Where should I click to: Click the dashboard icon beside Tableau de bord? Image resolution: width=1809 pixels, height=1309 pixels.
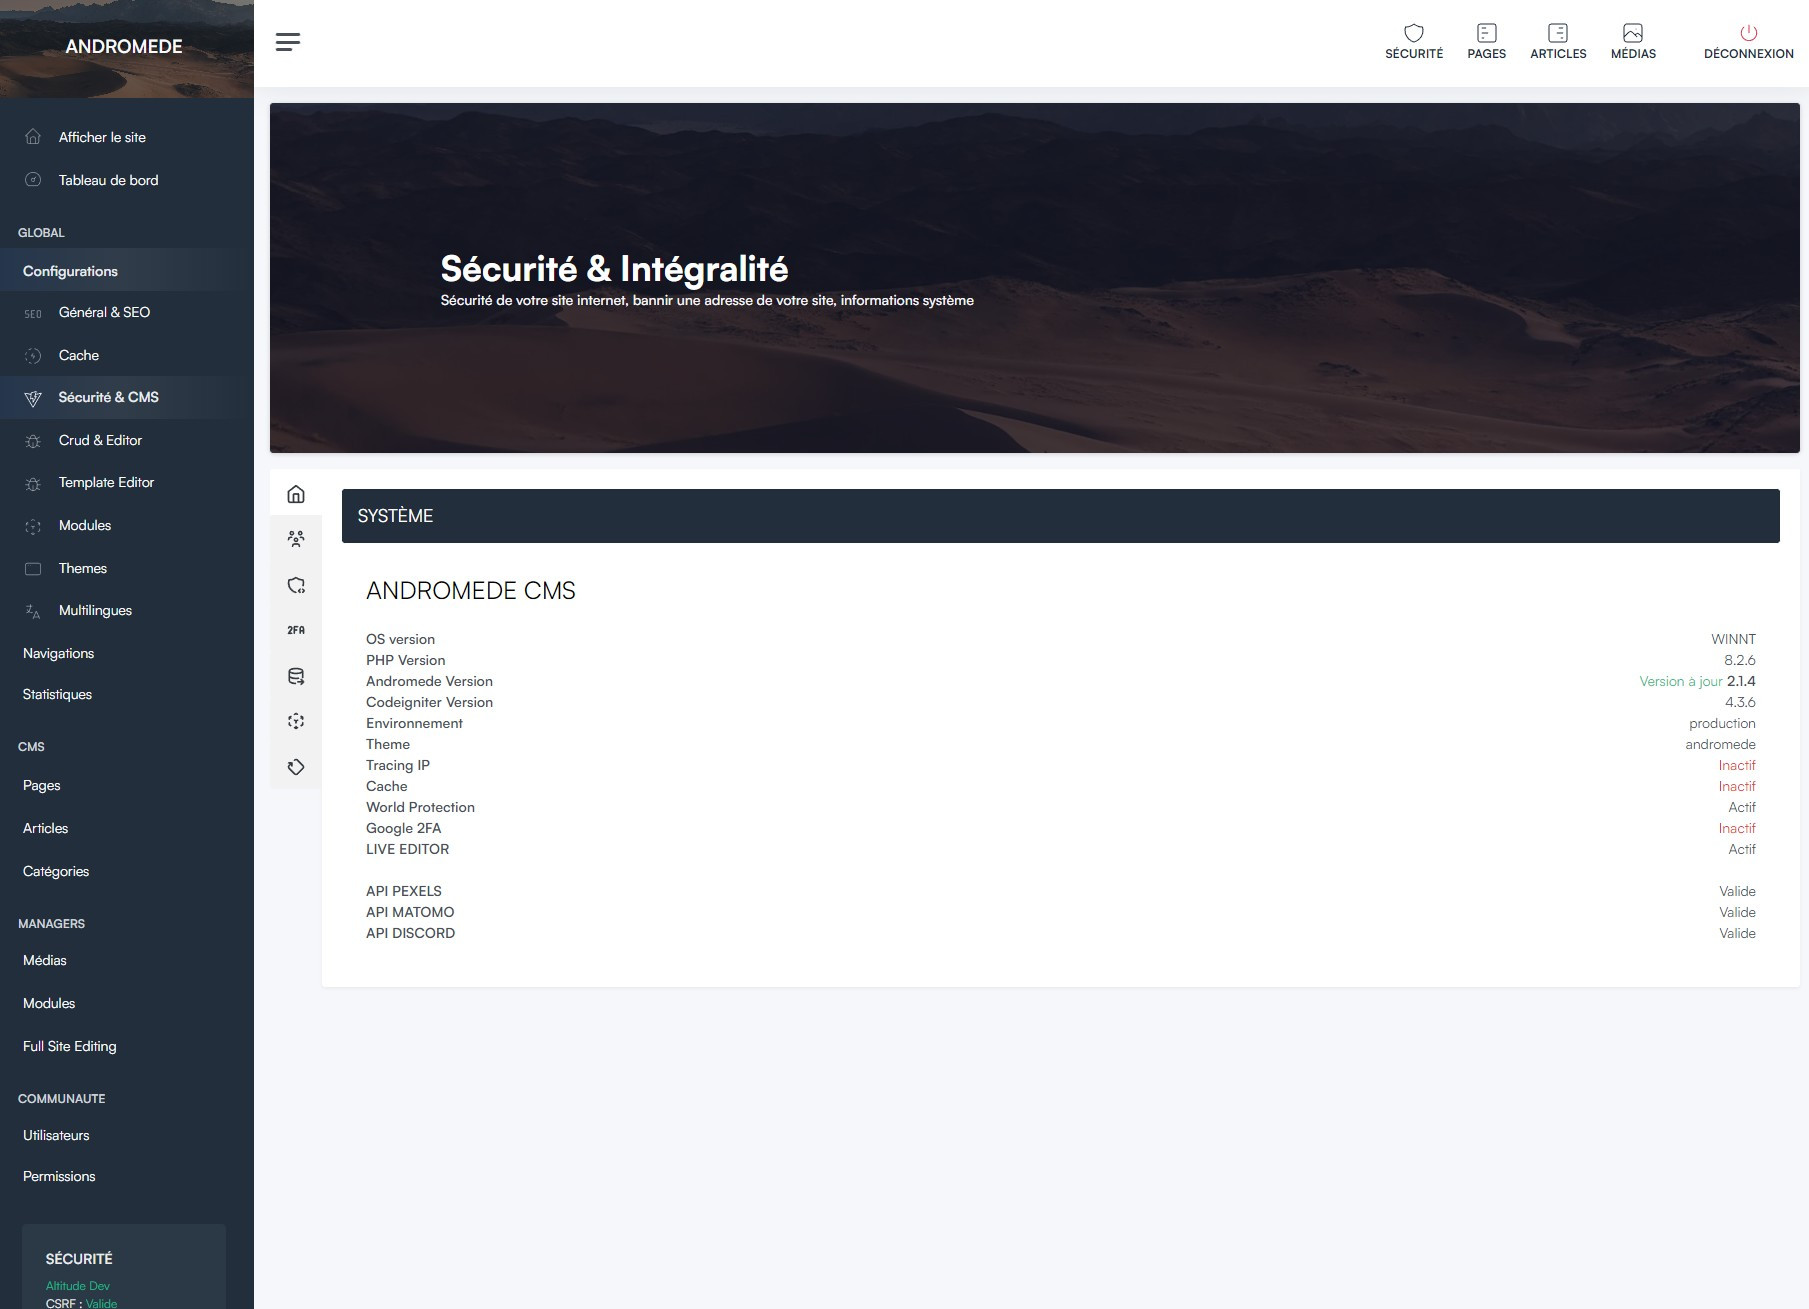point(33,180)
